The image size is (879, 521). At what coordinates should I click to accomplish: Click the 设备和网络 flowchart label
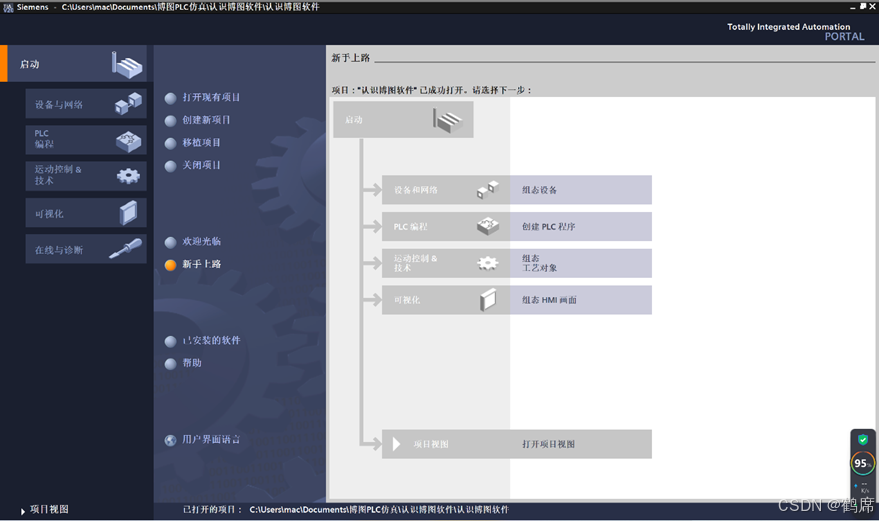pos(415,190)
